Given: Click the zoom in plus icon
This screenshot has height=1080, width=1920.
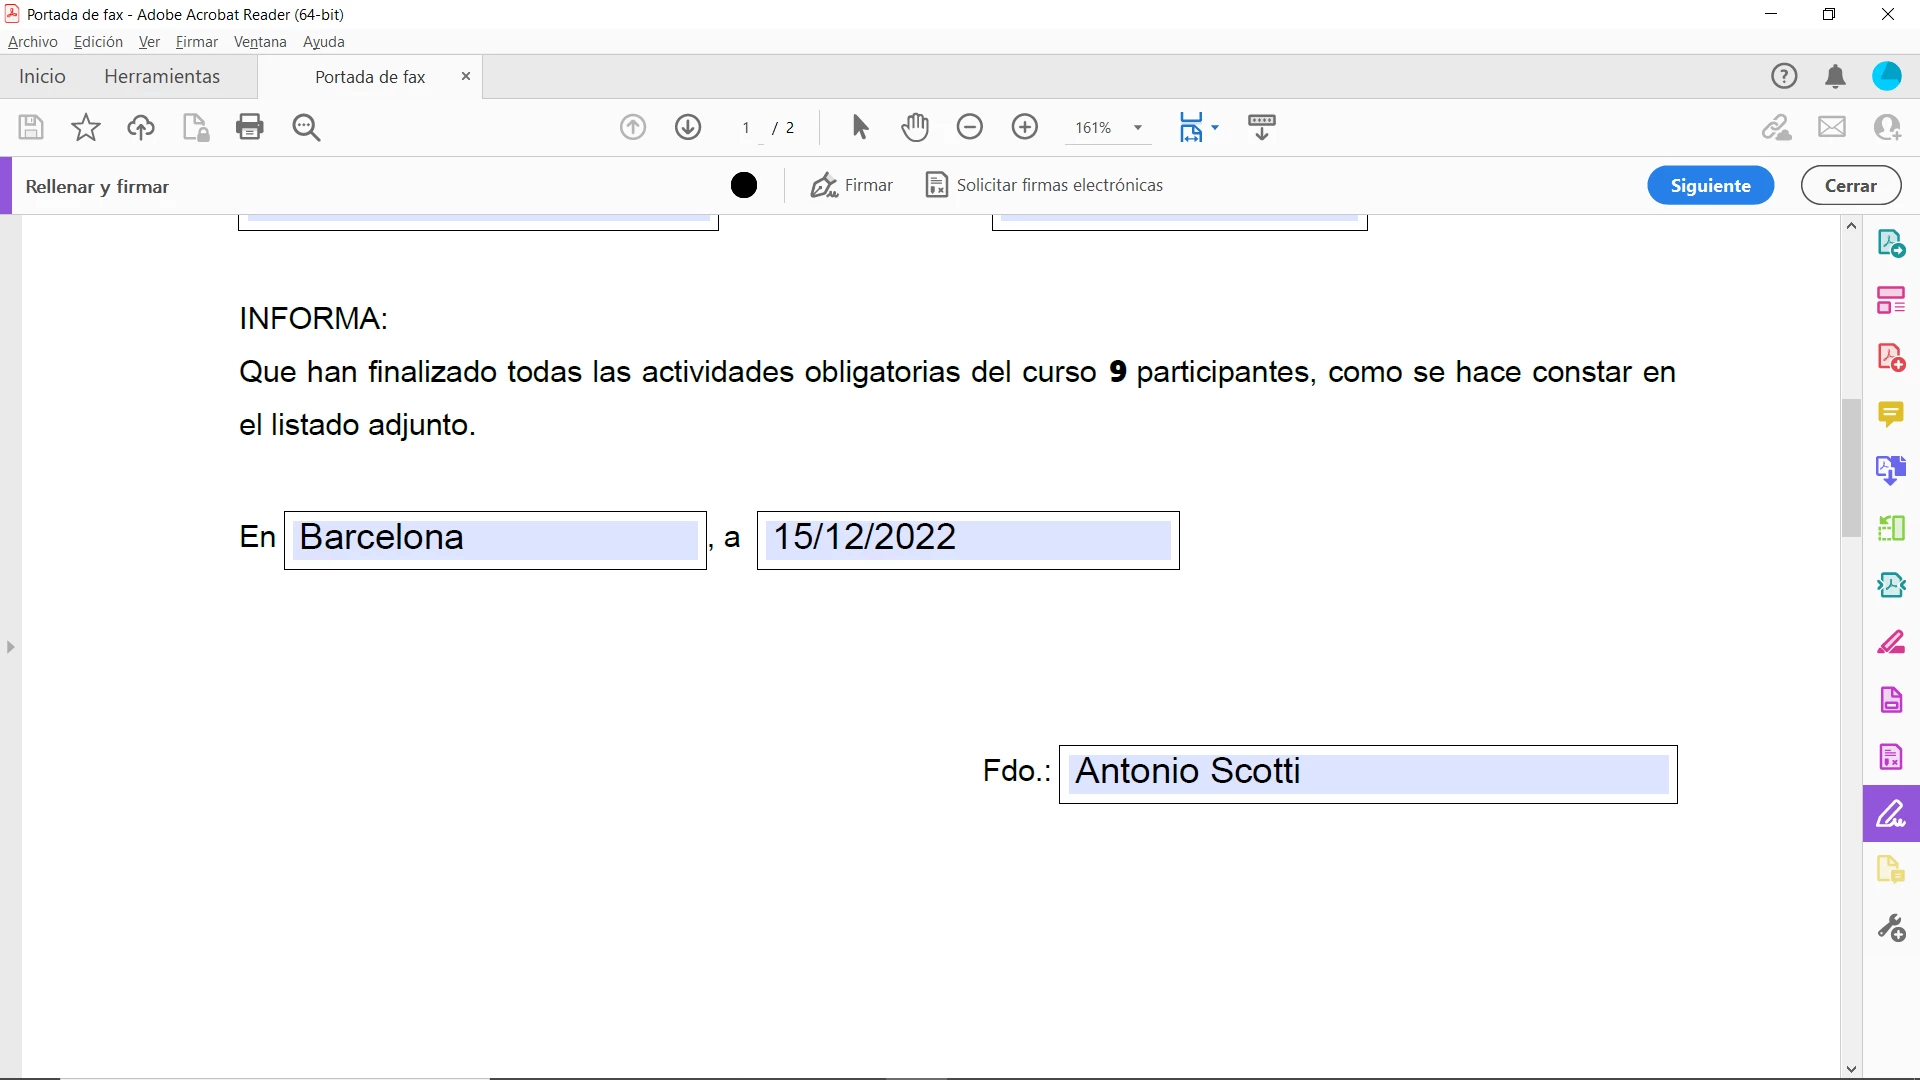Looking at the screenshot, I should [1025, 127].
